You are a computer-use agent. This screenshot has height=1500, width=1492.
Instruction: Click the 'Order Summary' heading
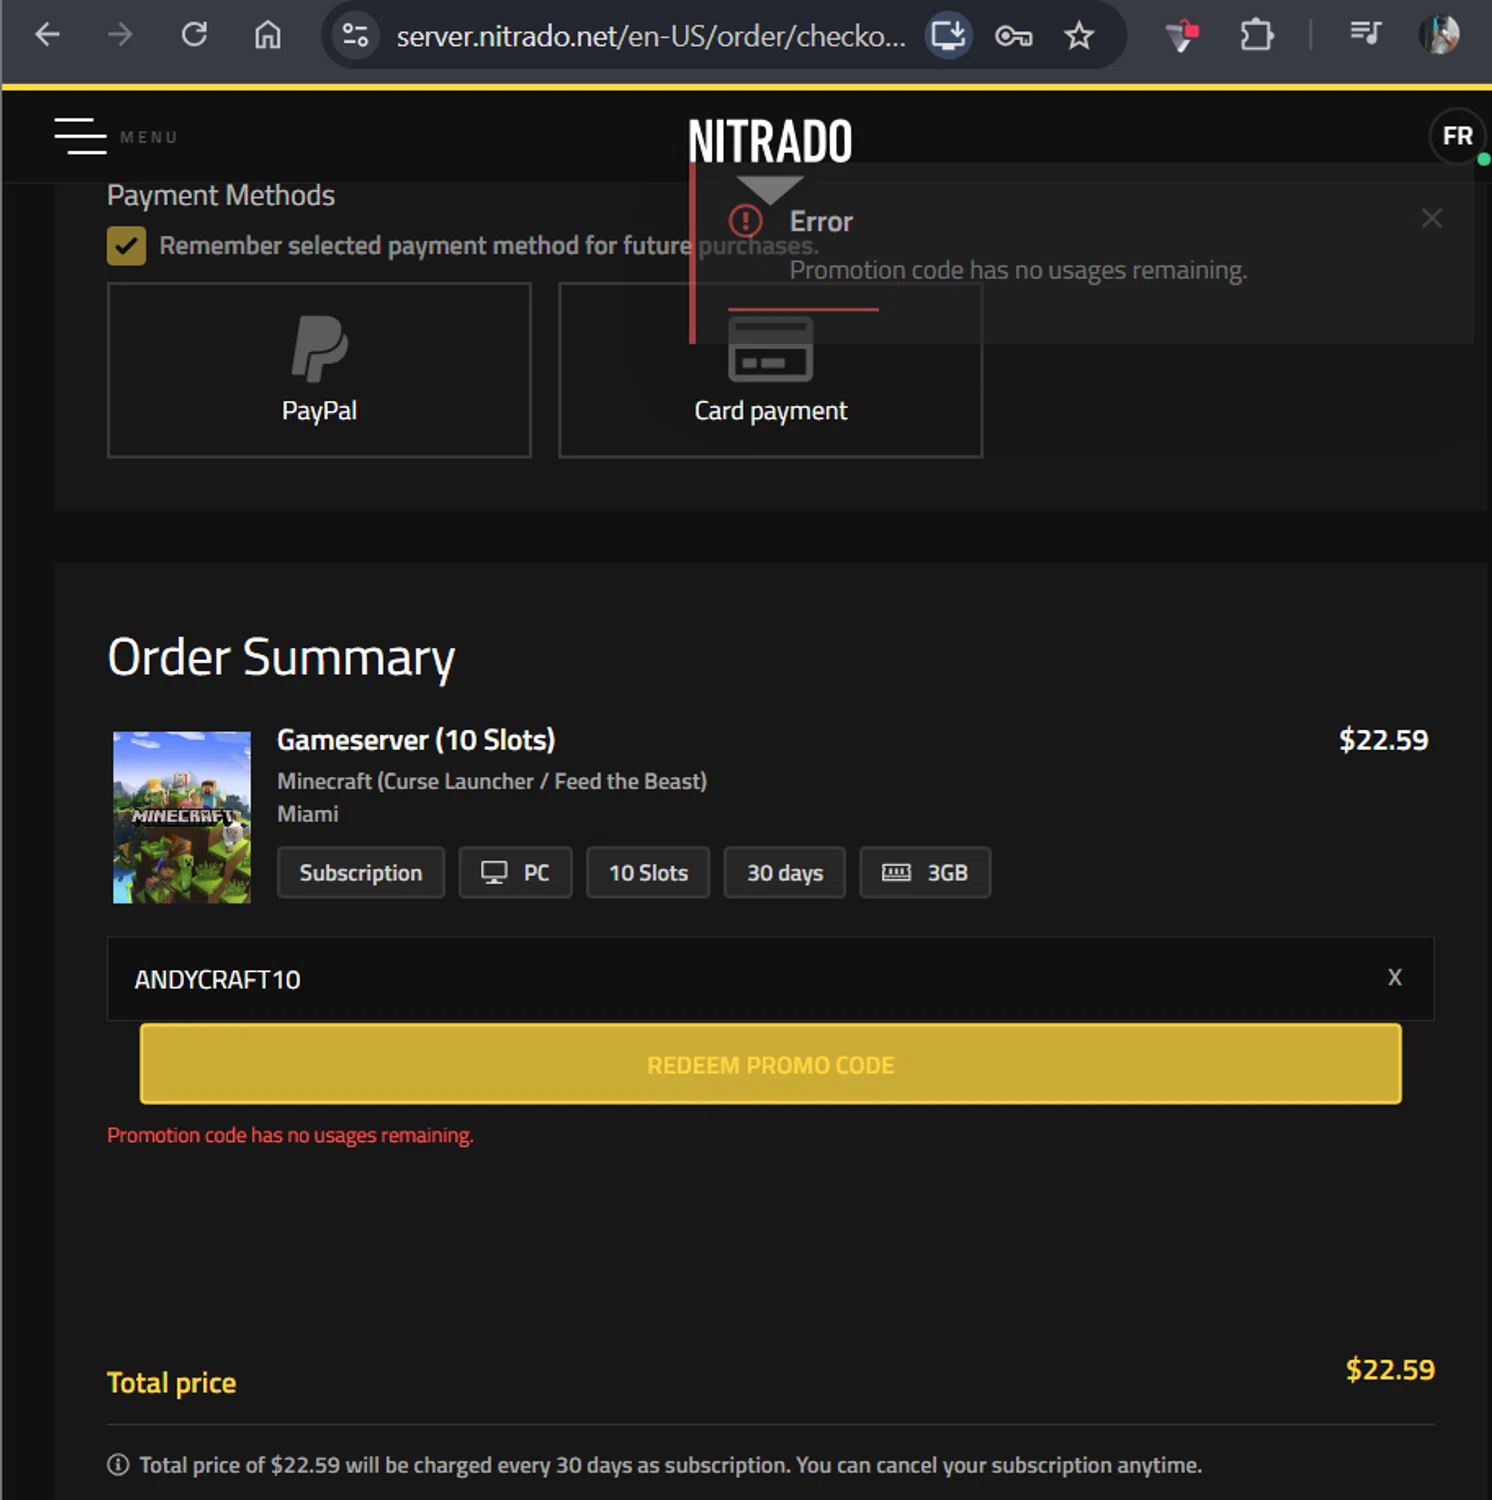(x=281, y=658)
